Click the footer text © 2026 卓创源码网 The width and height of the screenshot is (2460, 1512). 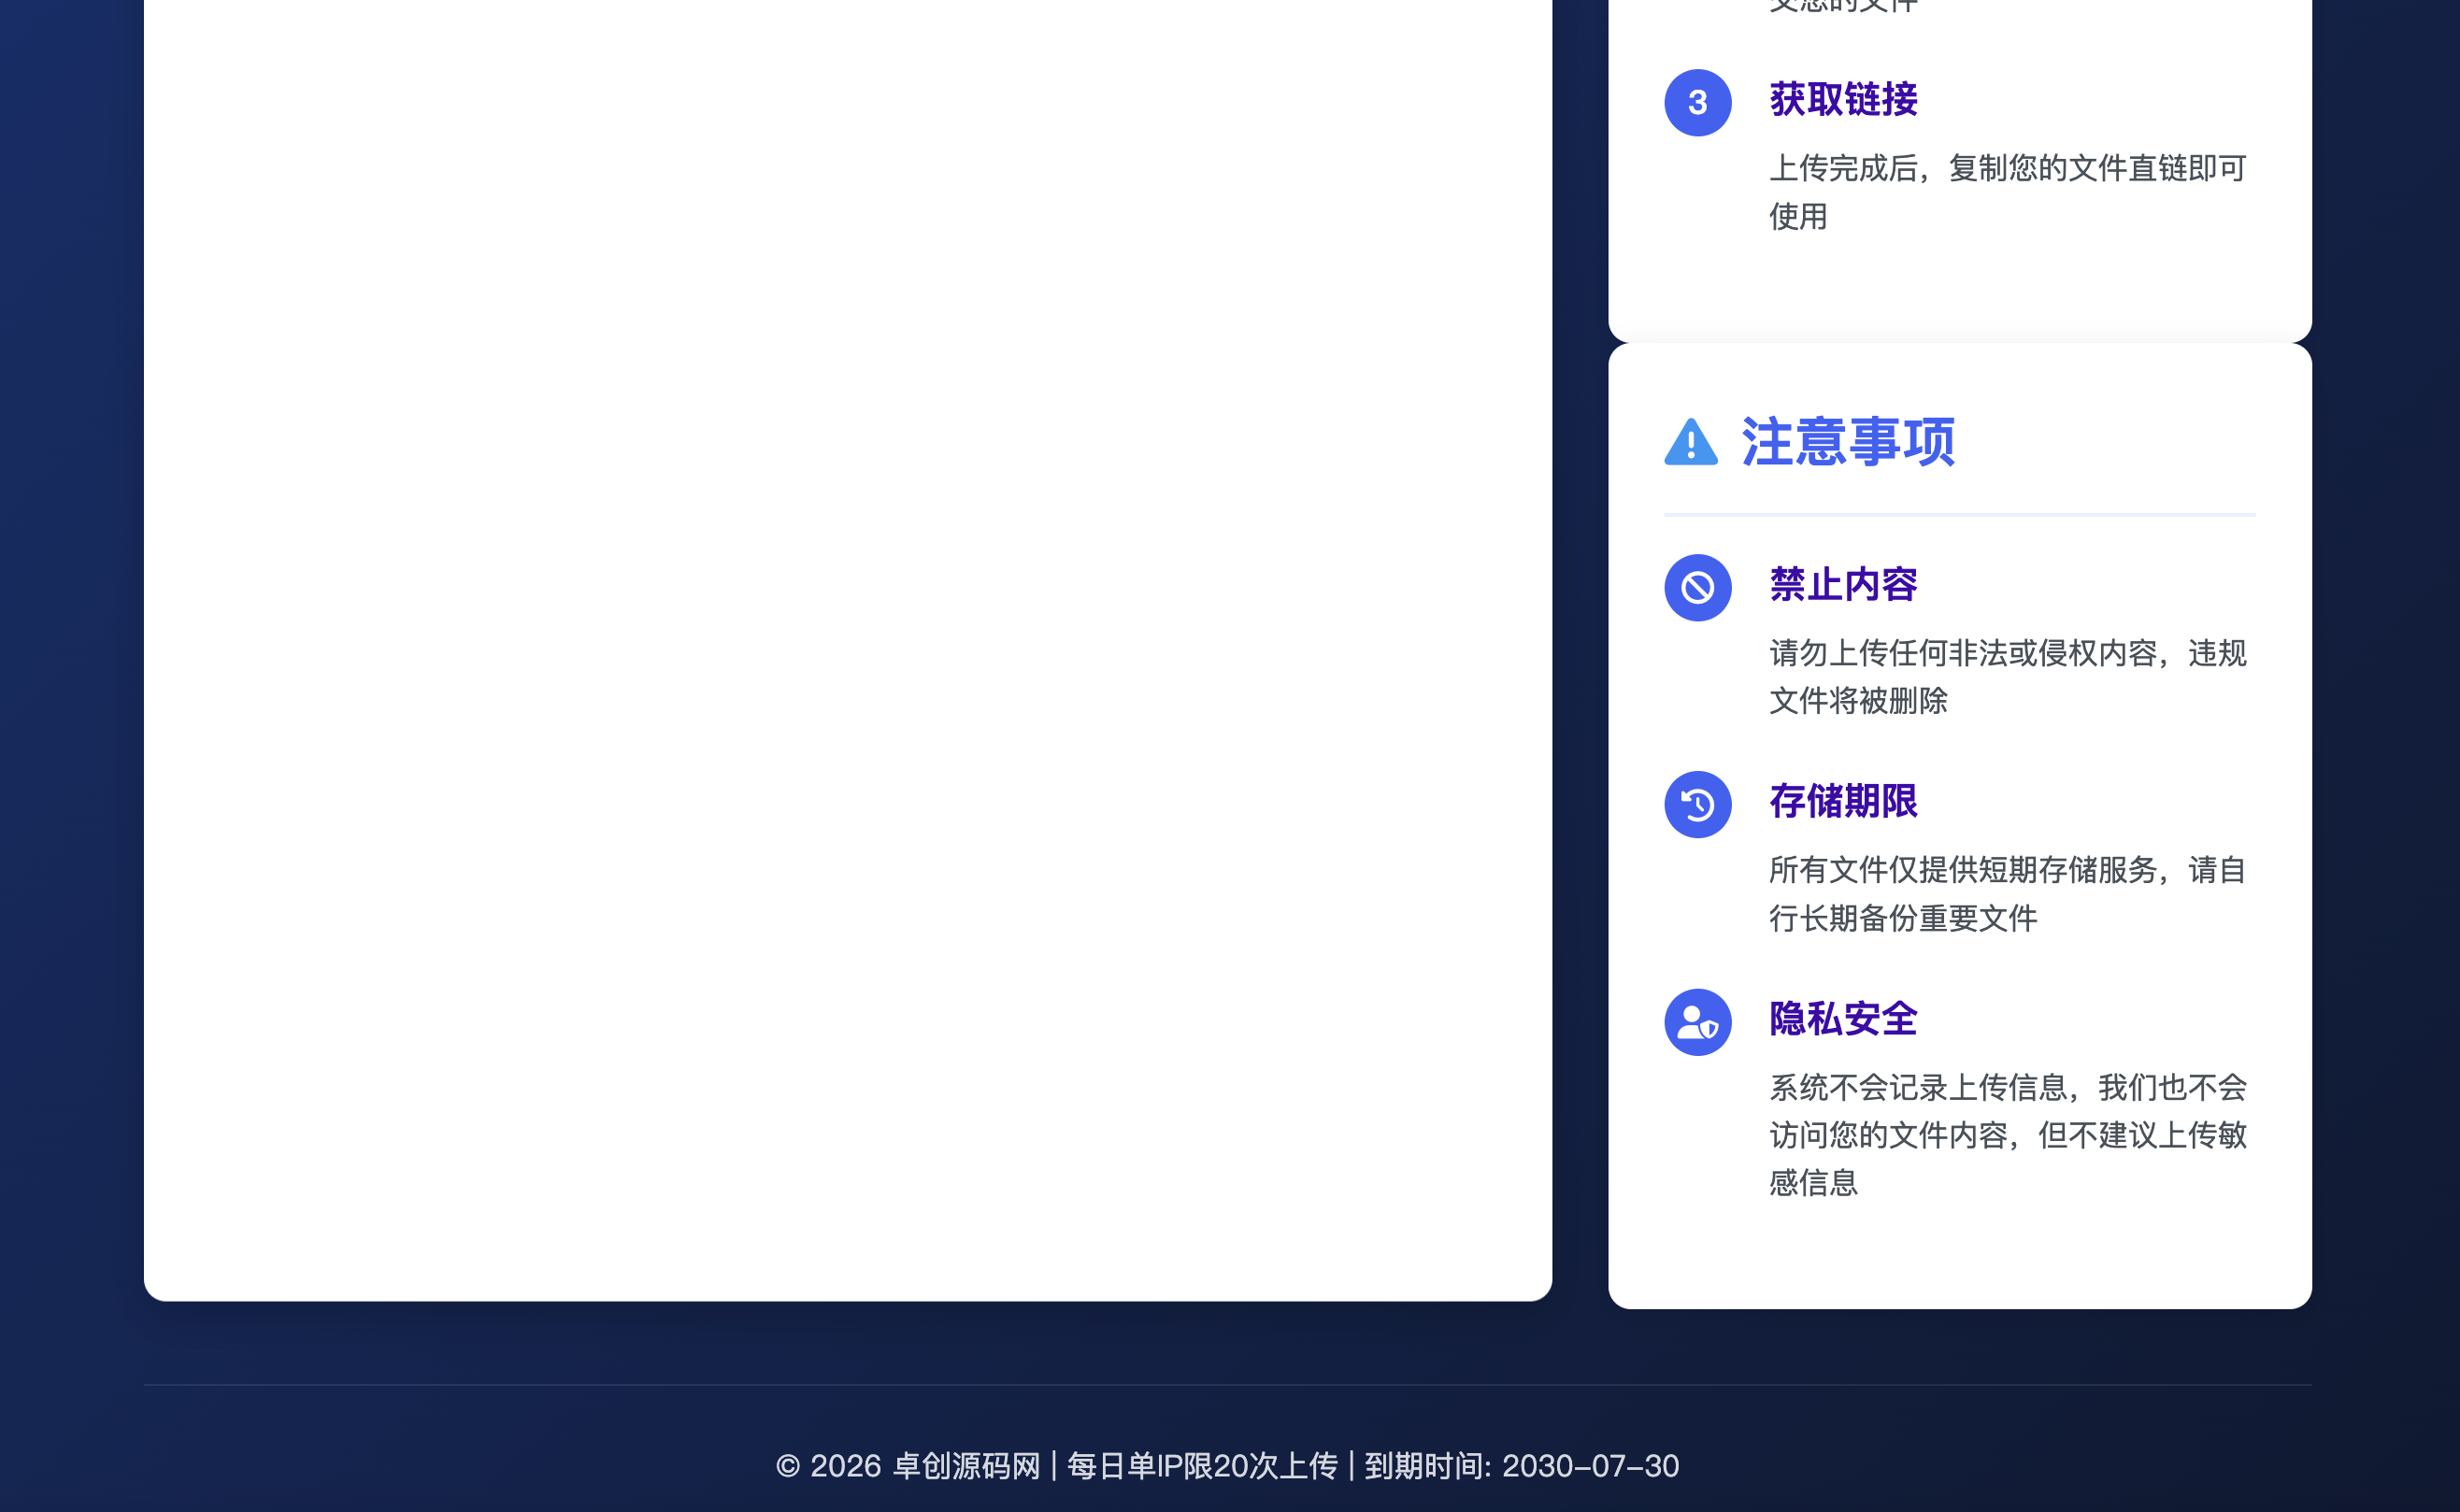click(908, 1466)
